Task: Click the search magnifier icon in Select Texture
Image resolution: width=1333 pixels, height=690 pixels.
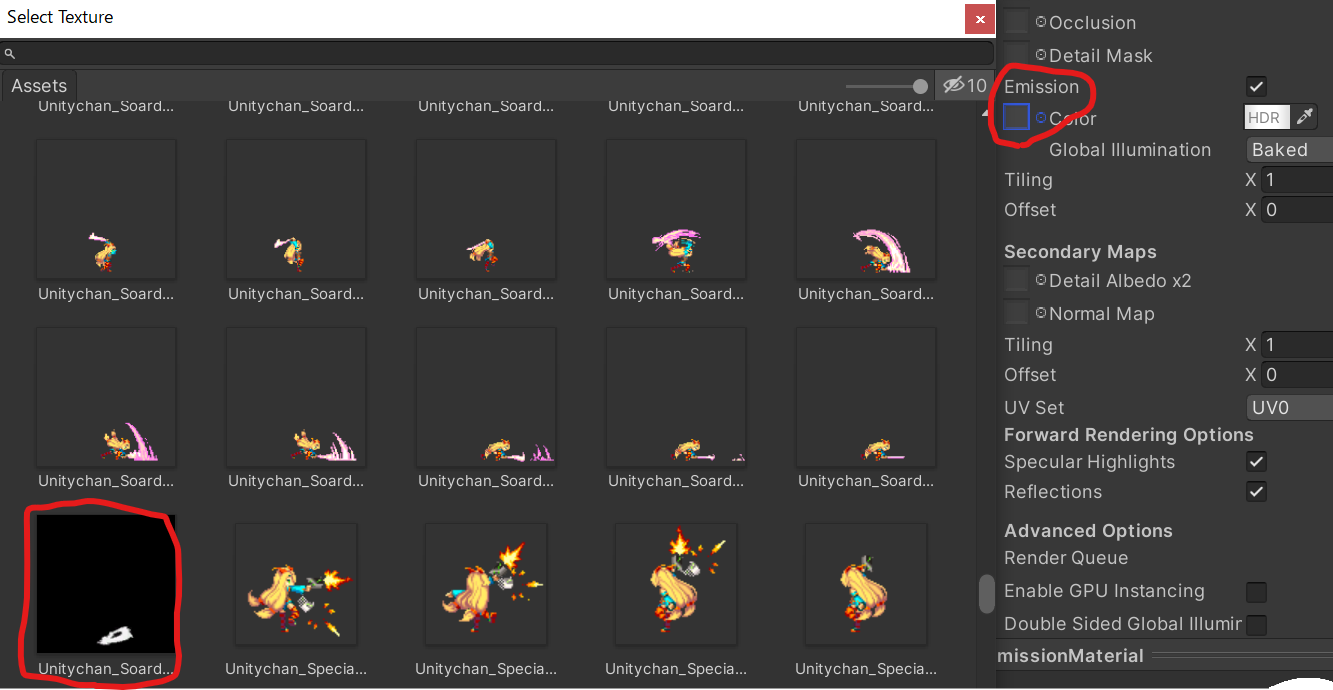Action: coord(10,54)
